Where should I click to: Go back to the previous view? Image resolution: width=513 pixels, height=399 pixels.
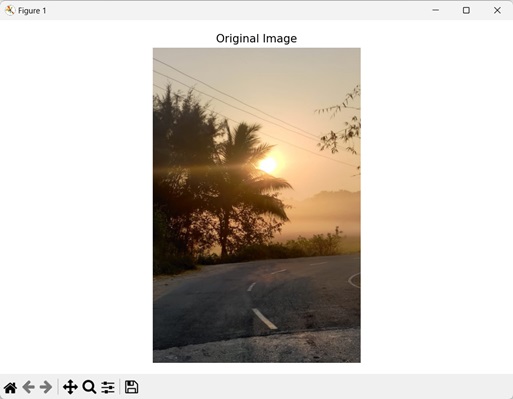(x=29, y=387)
